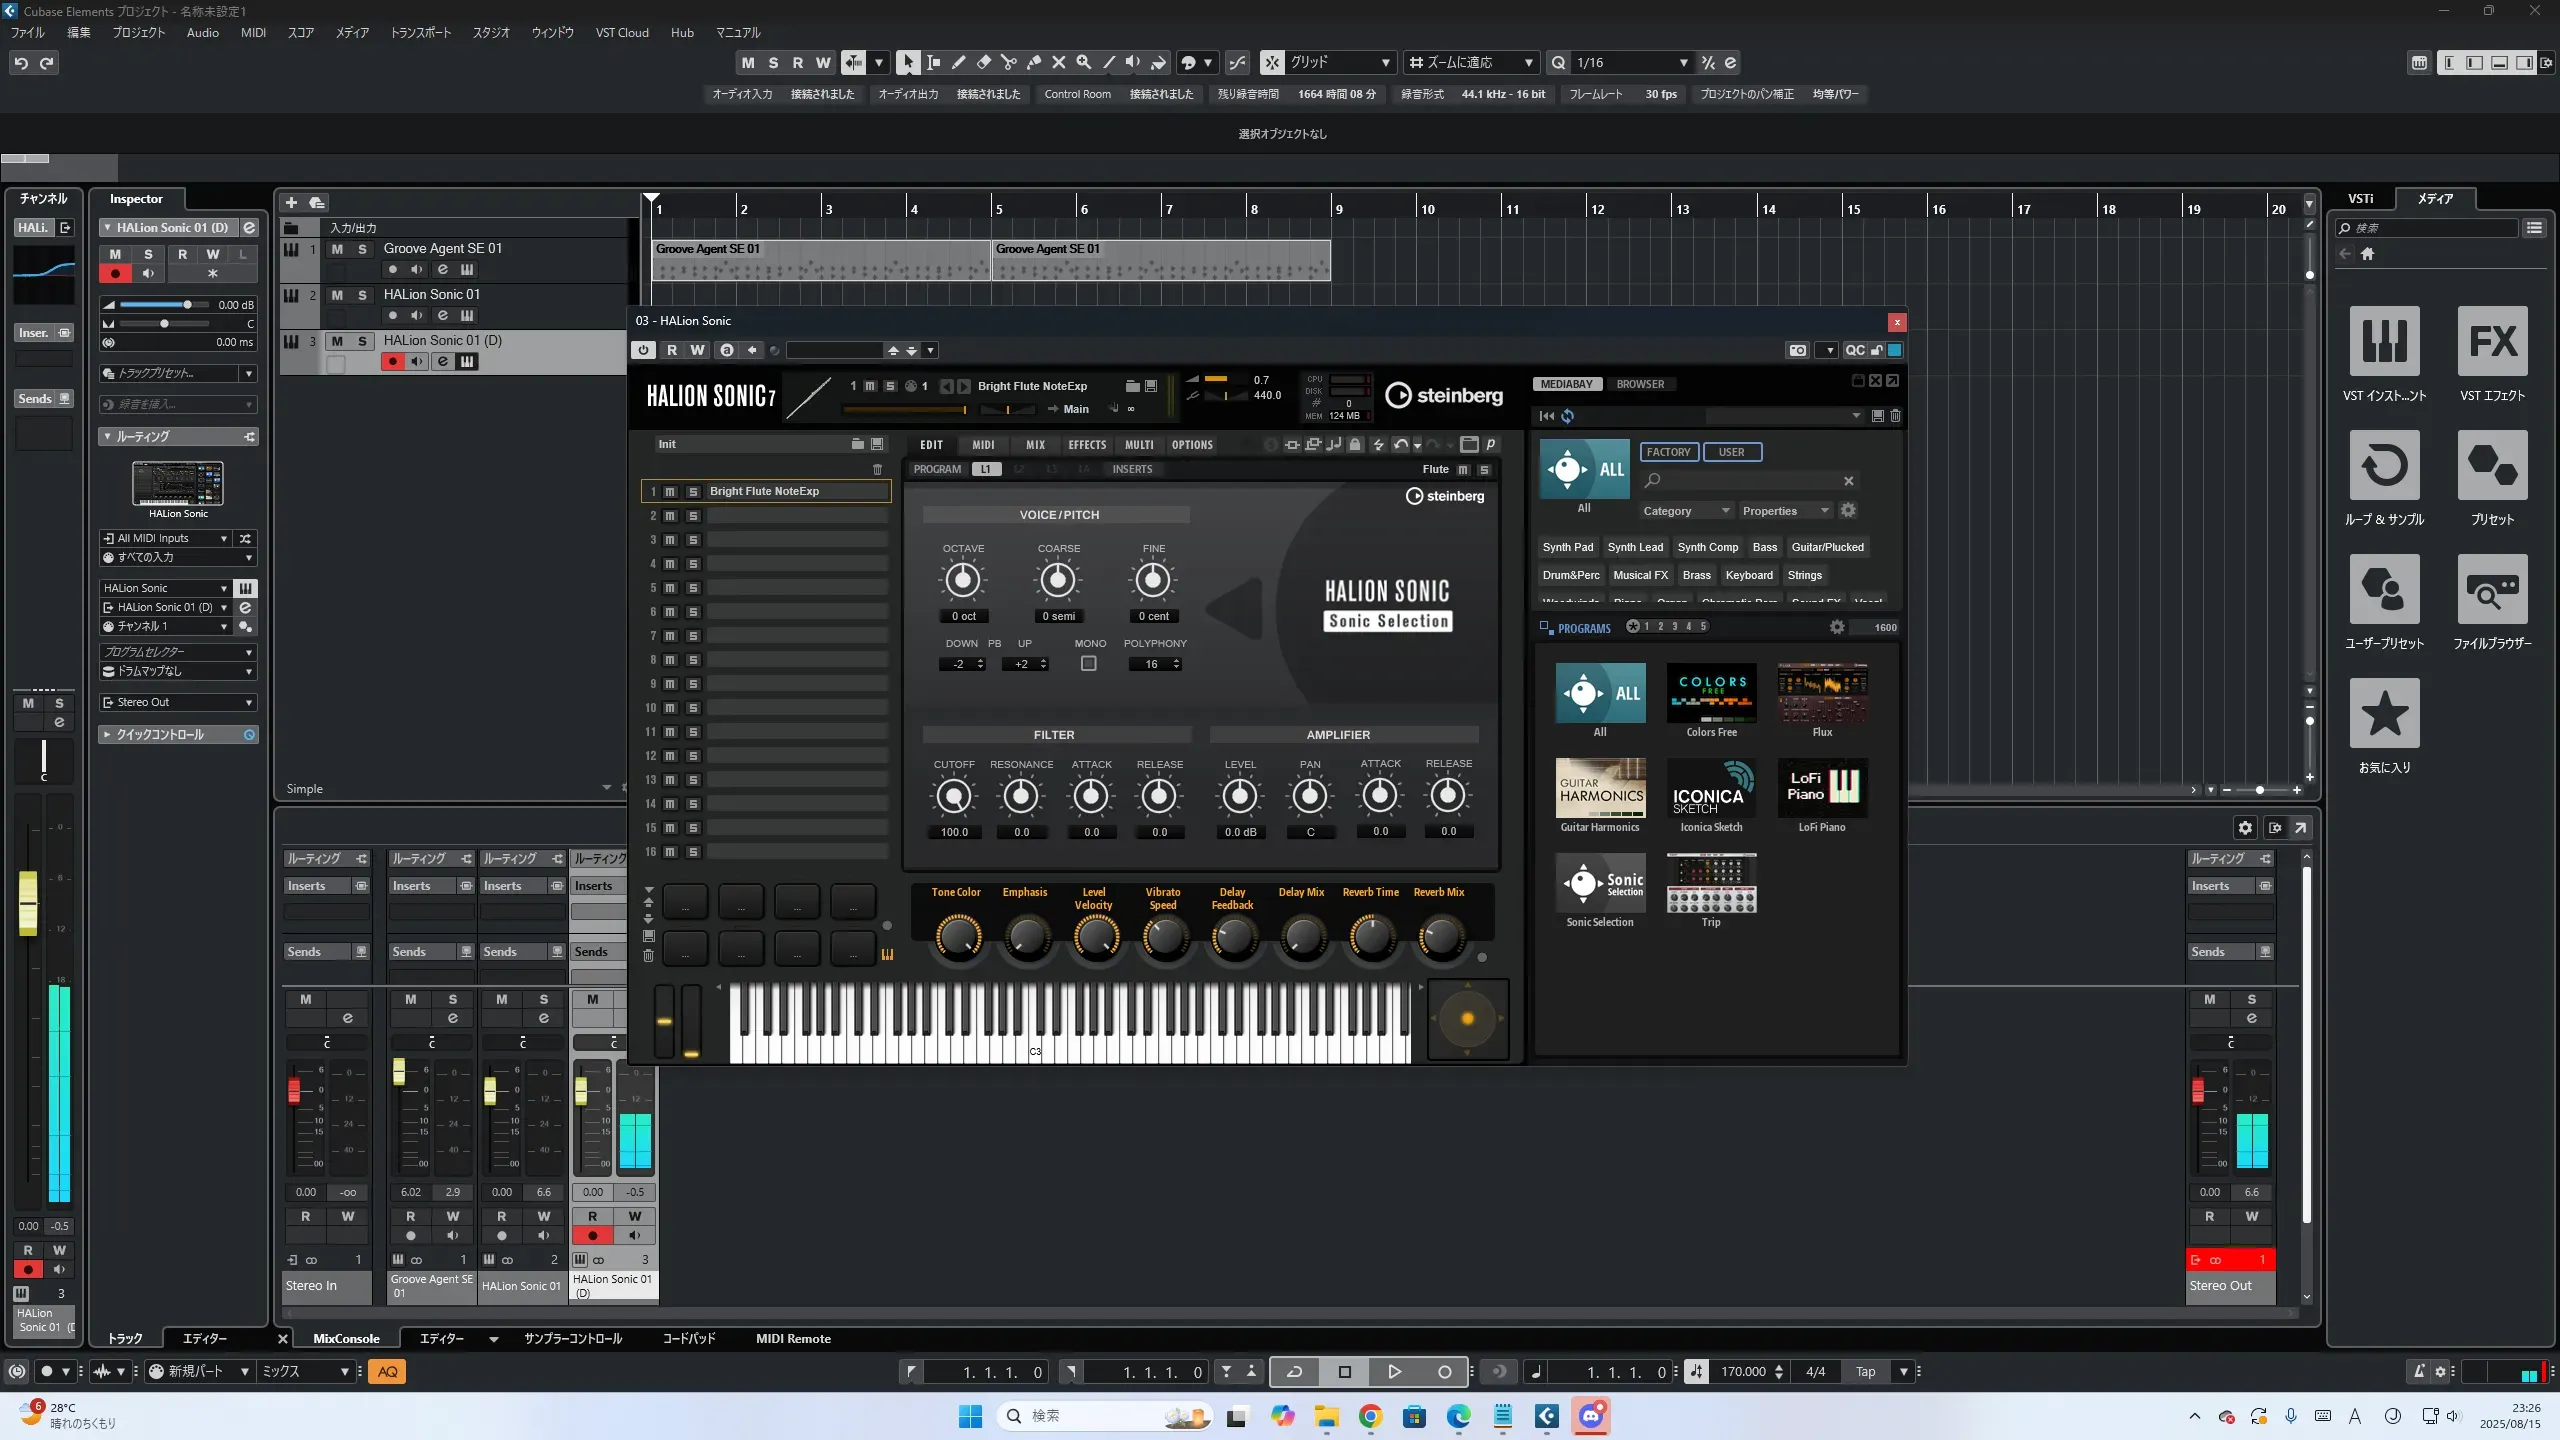Click the Add Track plus icon
Image resolution: width=2560 pixels, height=1440 pixels.
click(x=291, y=203)
